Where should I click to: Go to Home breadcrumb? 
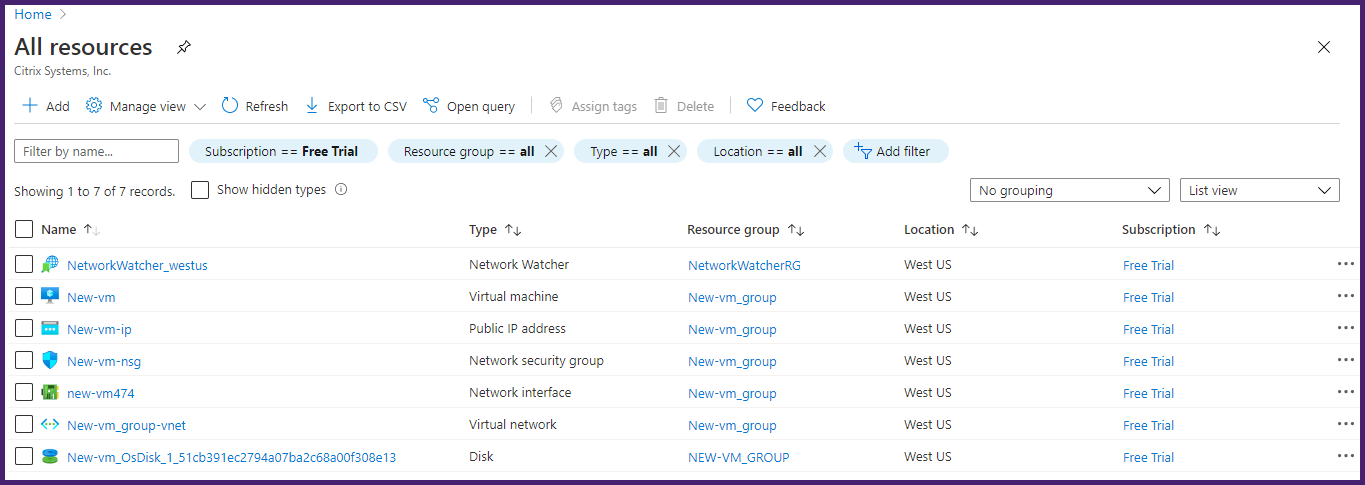click(33, 14)
